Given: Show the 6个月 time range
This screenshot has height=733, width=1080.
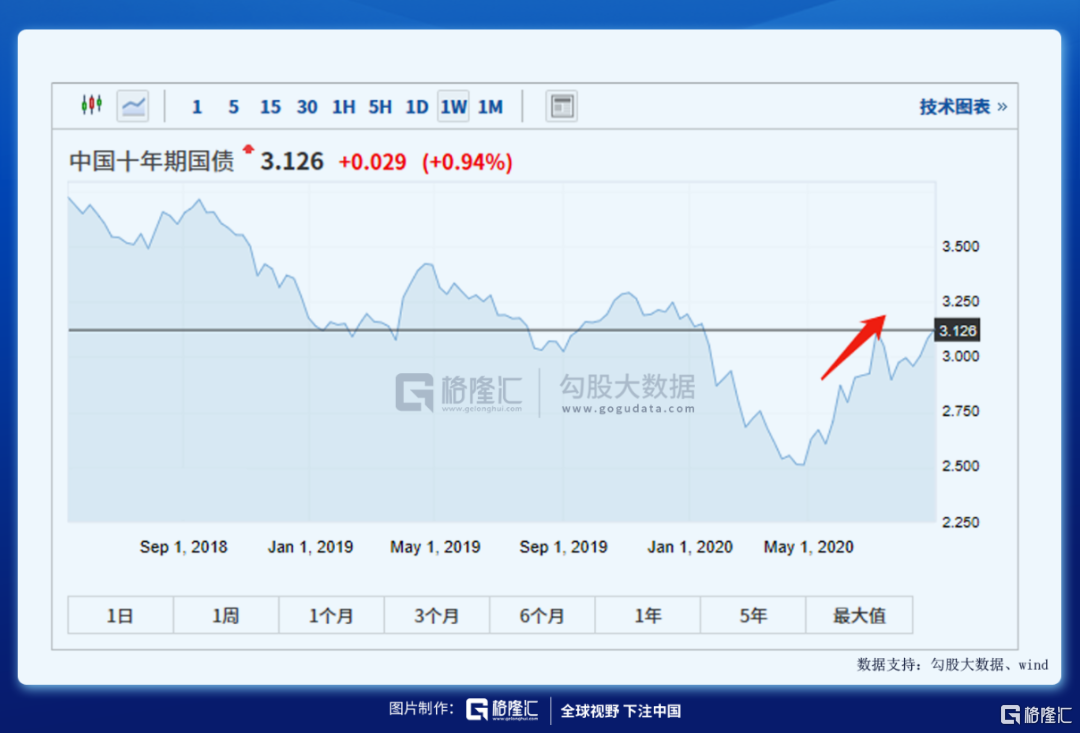Looking at the screenshot, I should pyautogui.click(x=542, y=615).
